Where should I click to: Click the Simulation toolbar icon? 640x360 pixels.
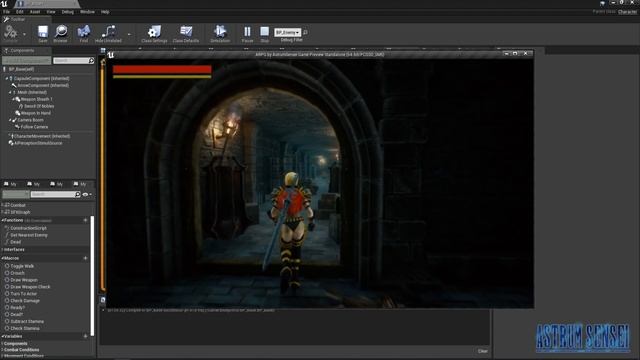point(220,33)
